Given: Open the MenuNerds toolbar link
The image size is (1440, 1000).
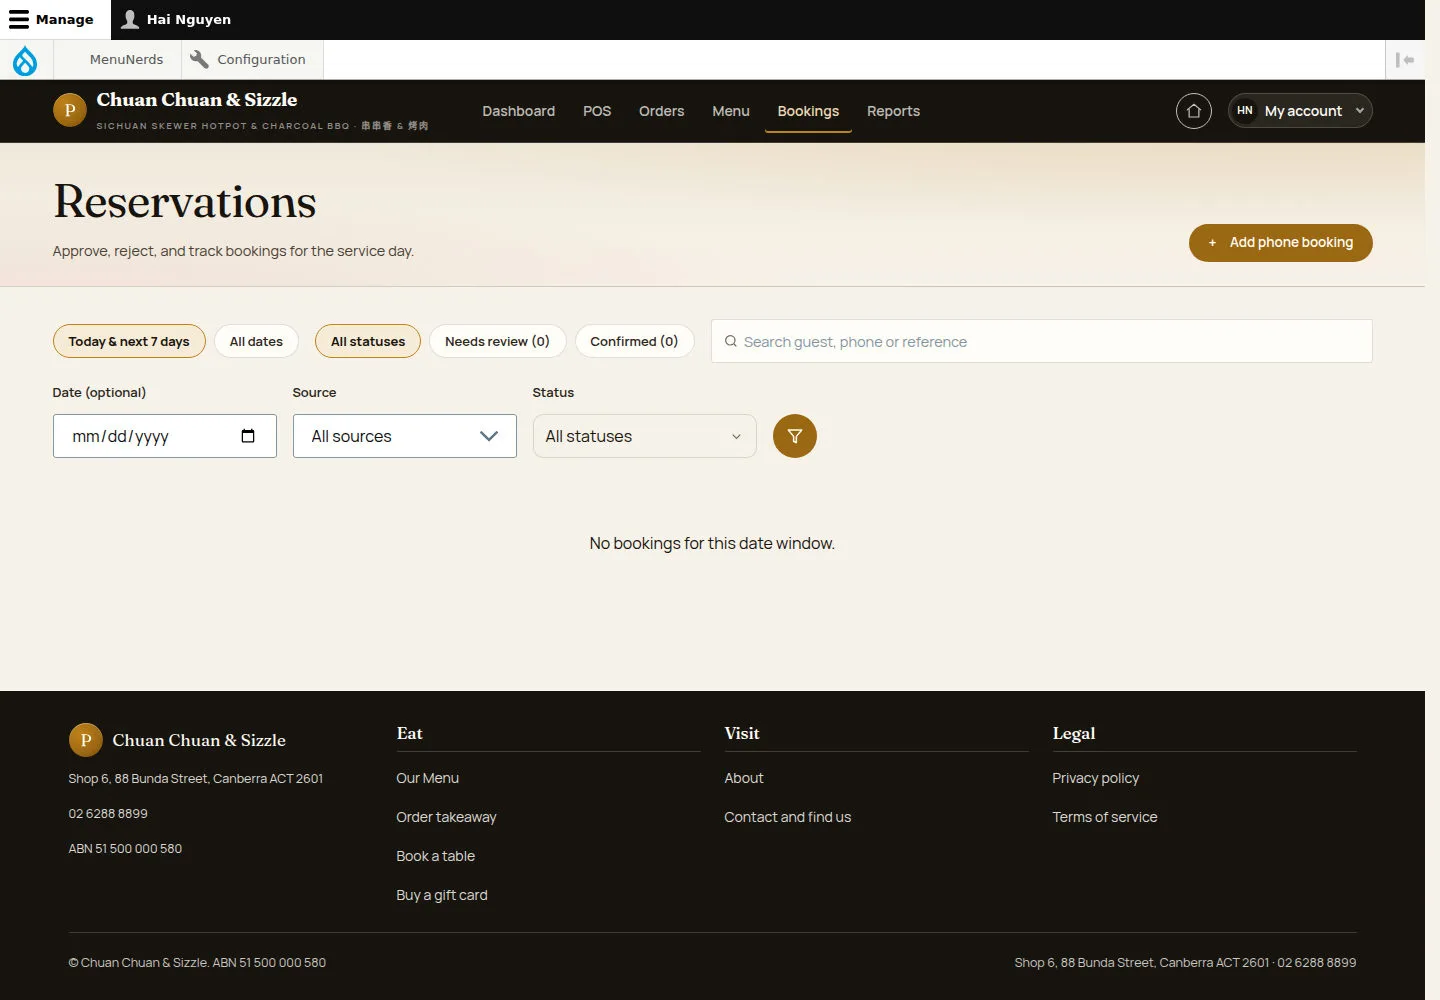Looking at the screenshot, I should tap(126, 60).
